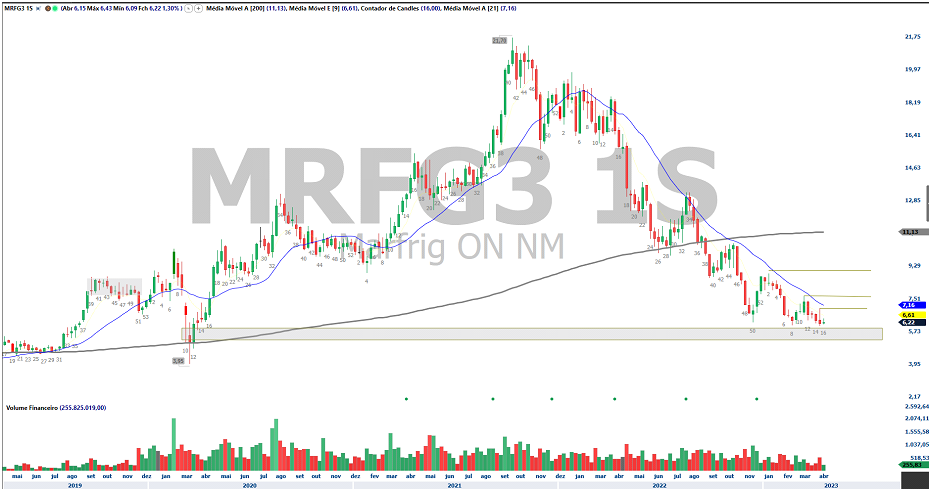This screenshot has height=494, width=931.
Task: Click the grey 11,13 moving average price tag
Action: [x=910, y=232]
